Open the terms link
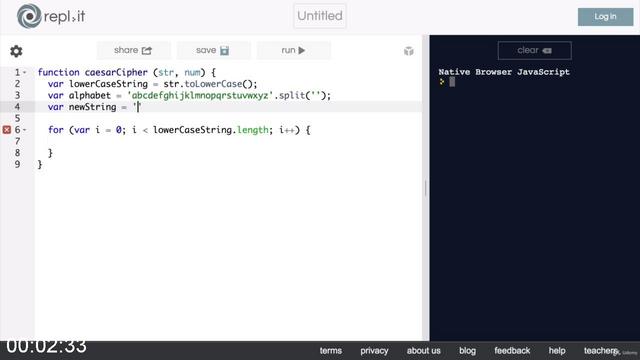 click(331, 351)
